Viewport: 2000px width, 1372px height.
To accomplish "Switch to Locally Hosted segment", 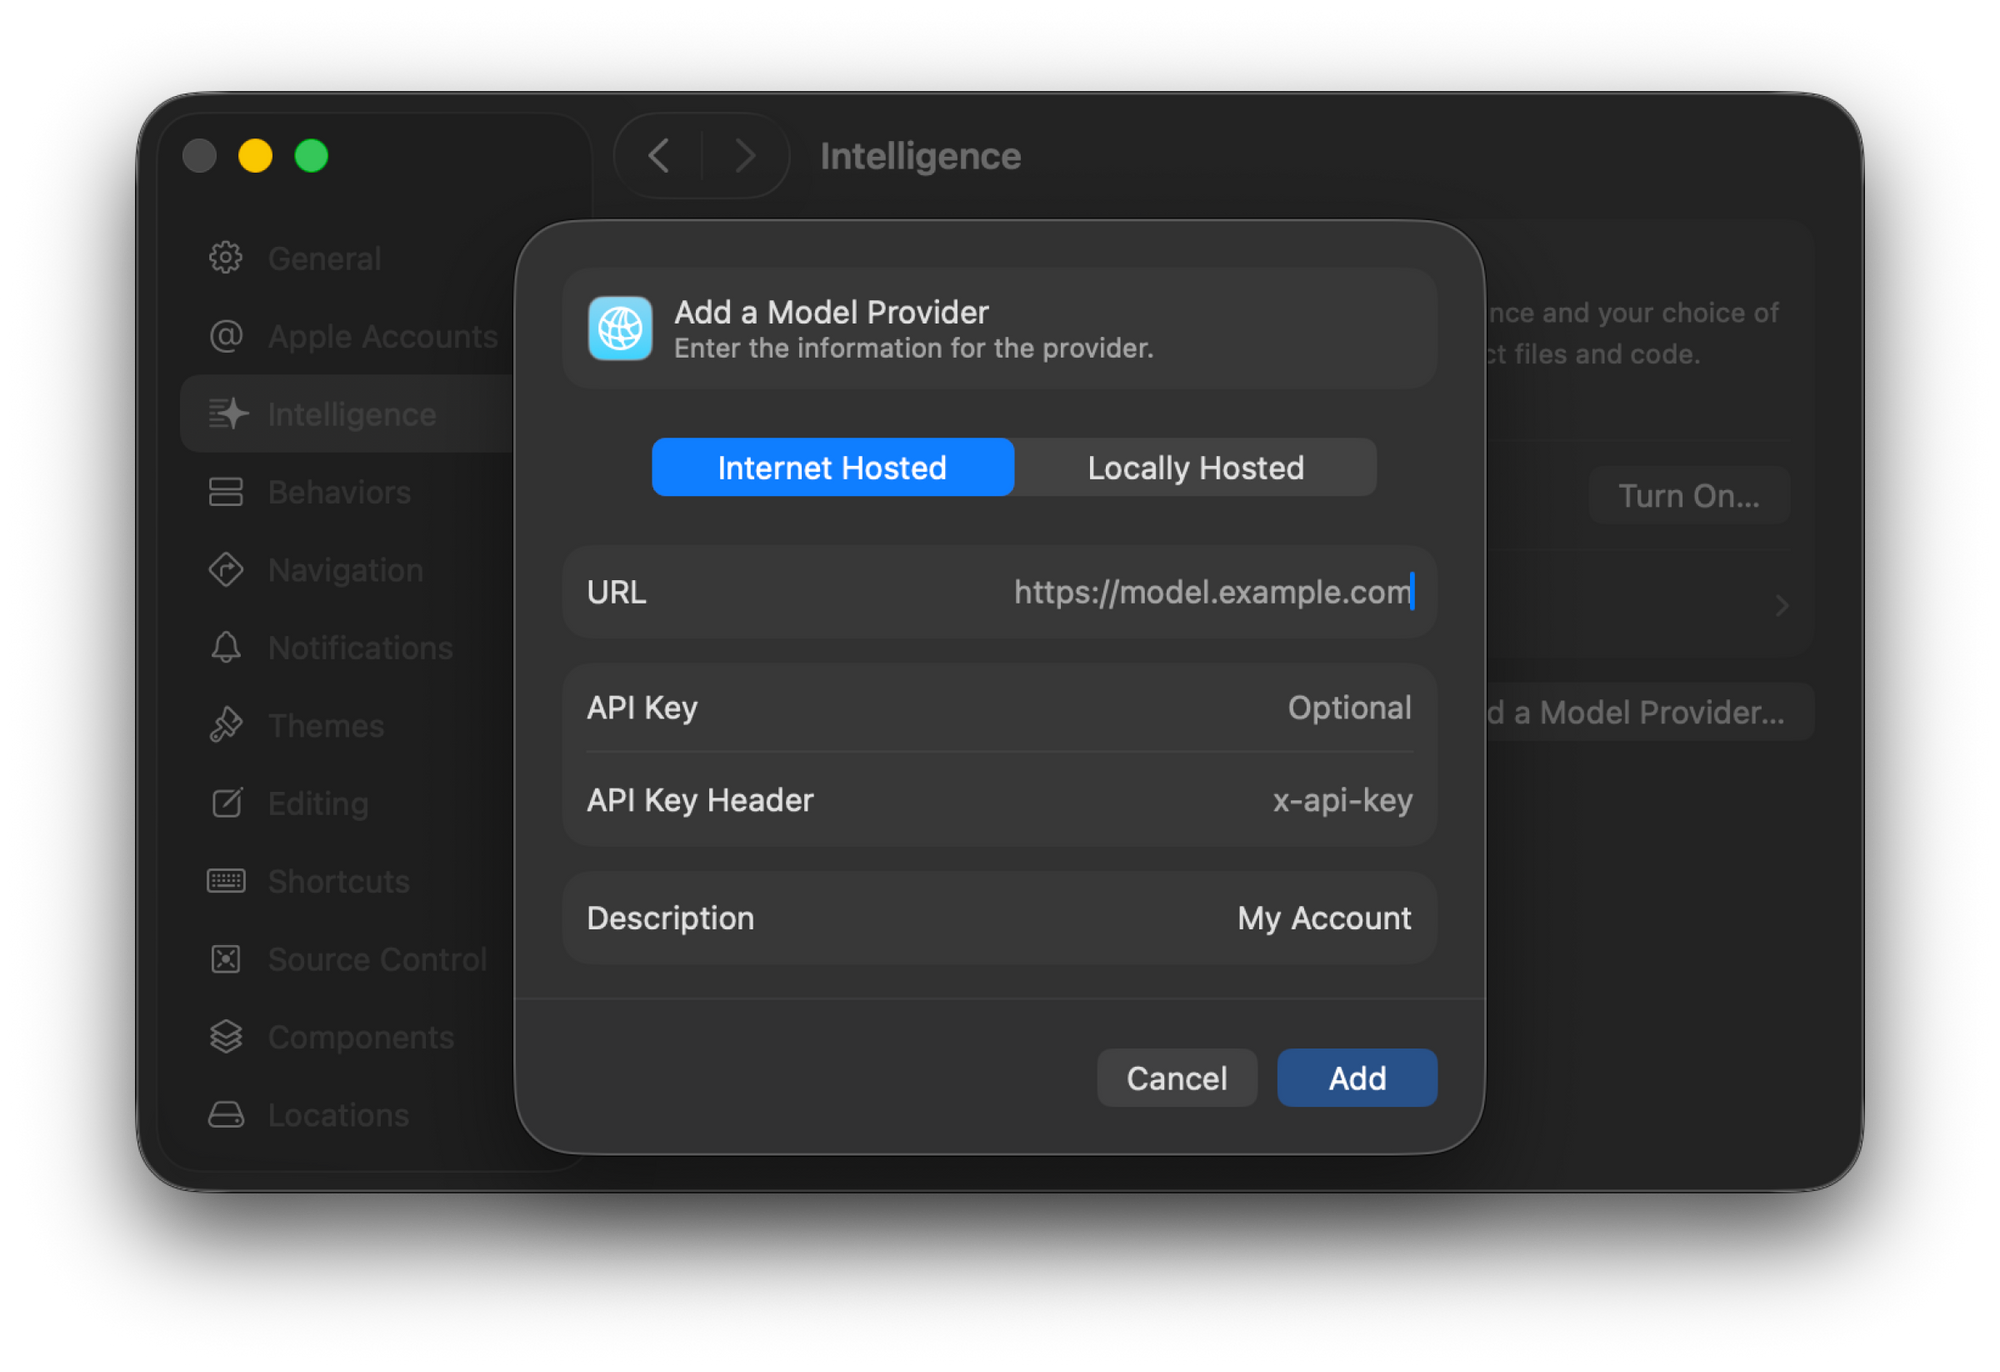I will click(x=1195, y=467).
